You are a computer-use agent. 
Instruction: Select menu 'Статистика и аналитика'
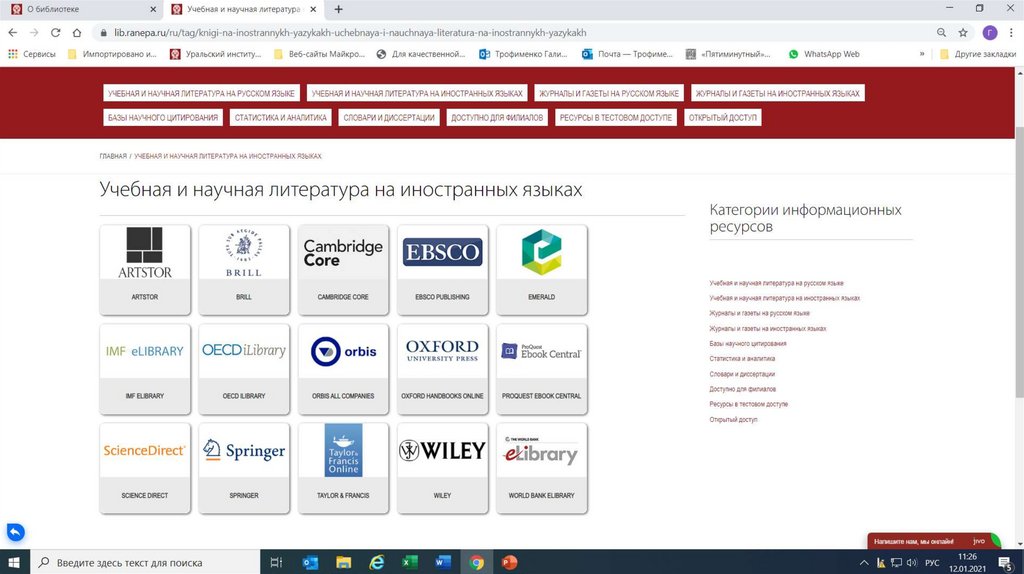coord(281,118)
